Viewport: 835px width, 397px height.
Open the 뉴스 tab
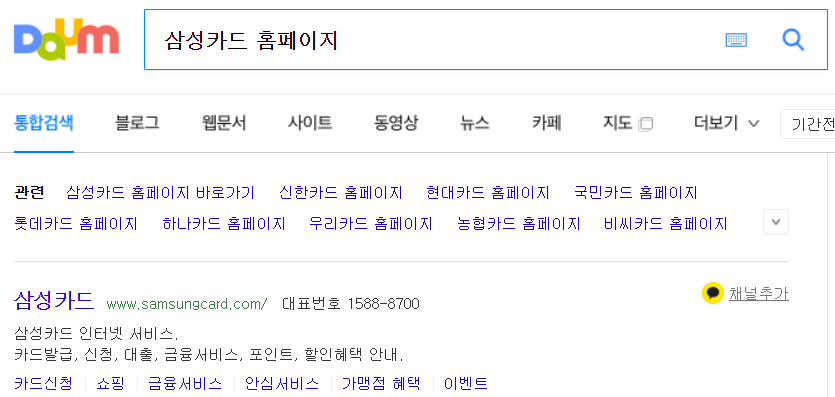(474, 123)
